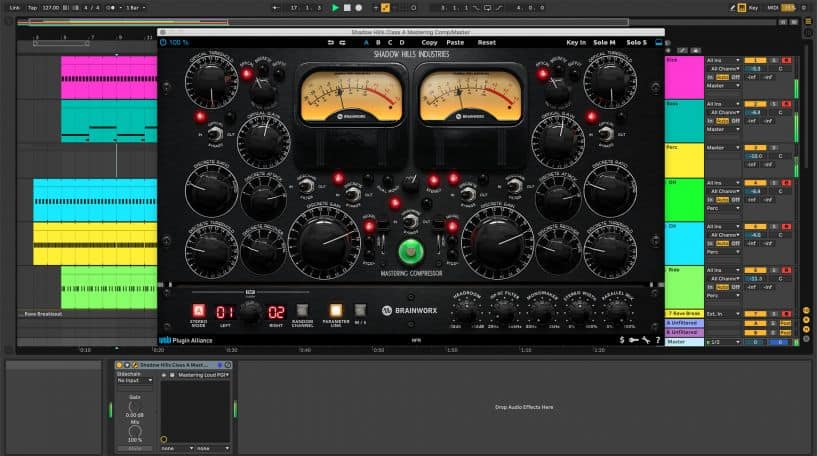Click the Tap tempo button

tap(32, 8)
